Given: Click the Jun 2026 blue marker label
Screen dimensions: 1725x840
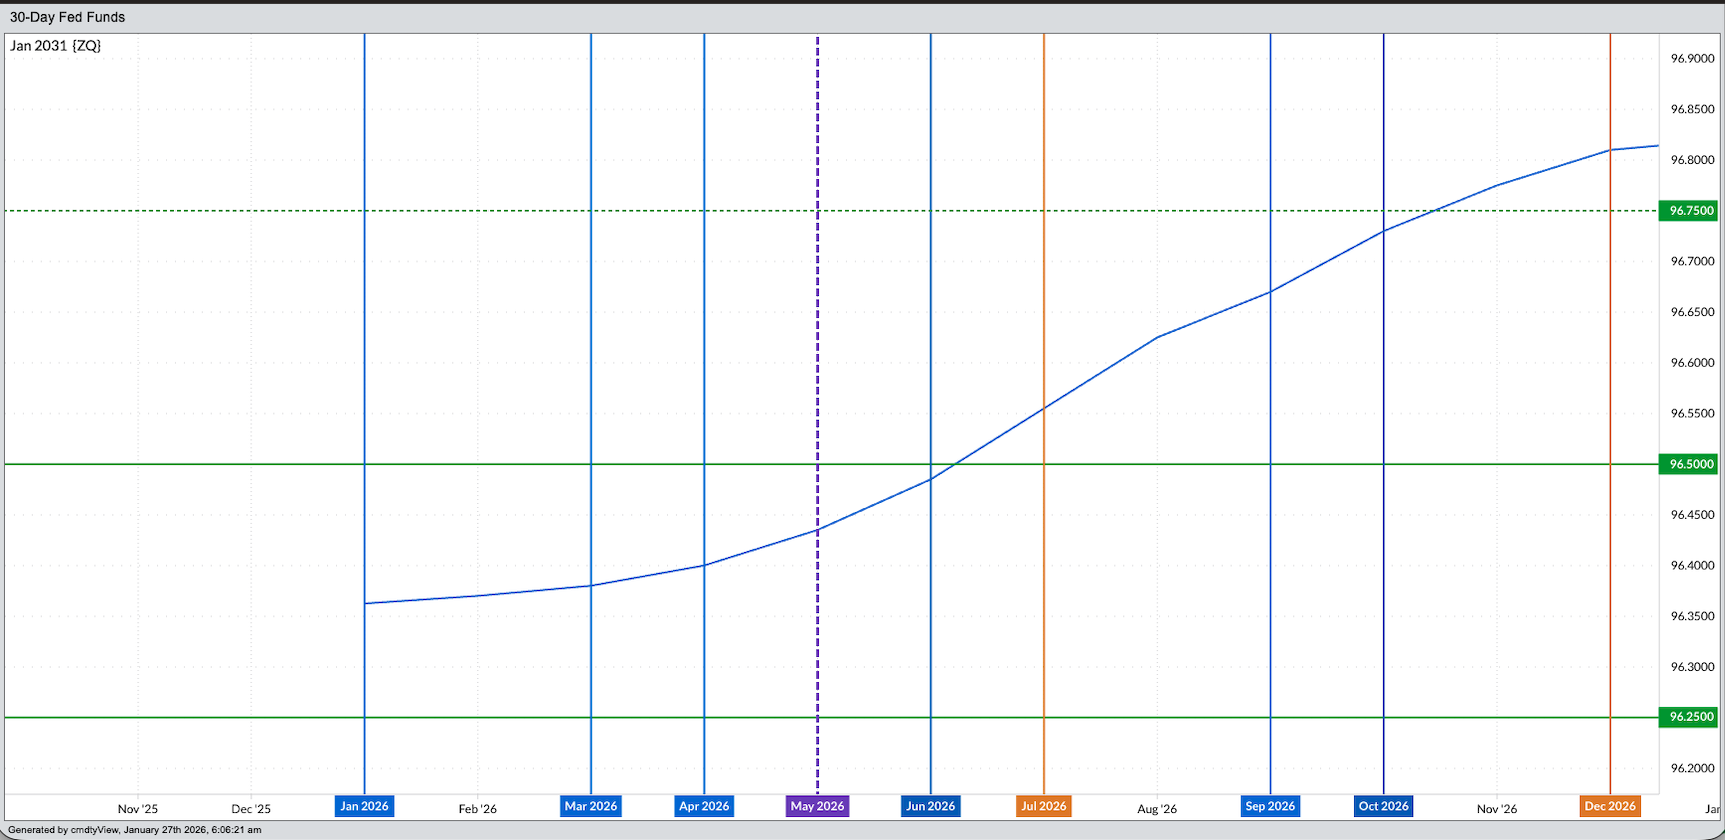Looking at the screenshot, I should point(930,806).
